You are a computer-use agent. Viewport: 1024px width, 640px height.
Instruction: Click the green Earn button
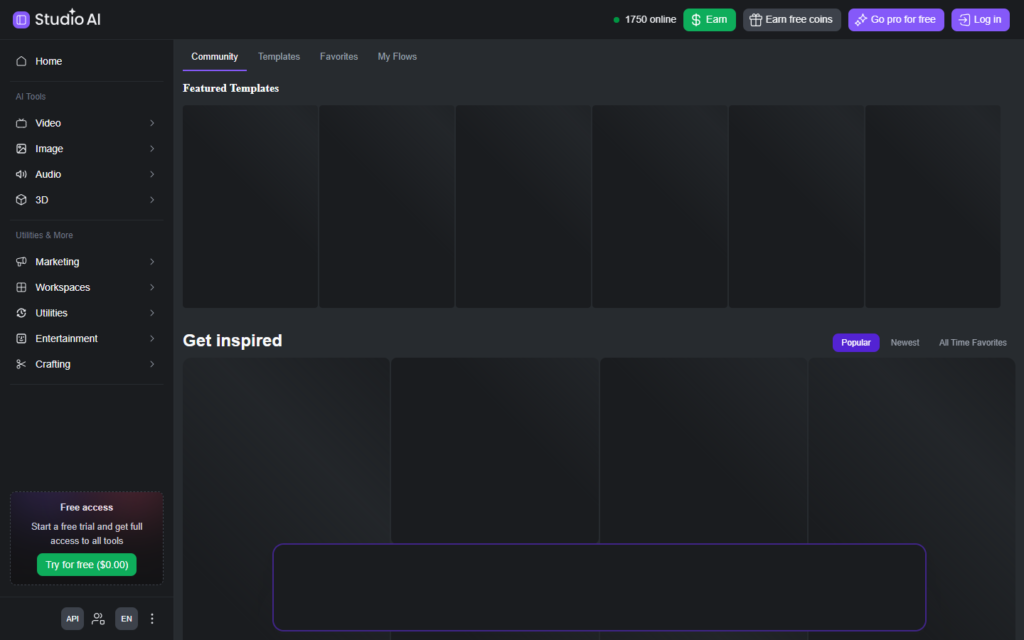709,20
